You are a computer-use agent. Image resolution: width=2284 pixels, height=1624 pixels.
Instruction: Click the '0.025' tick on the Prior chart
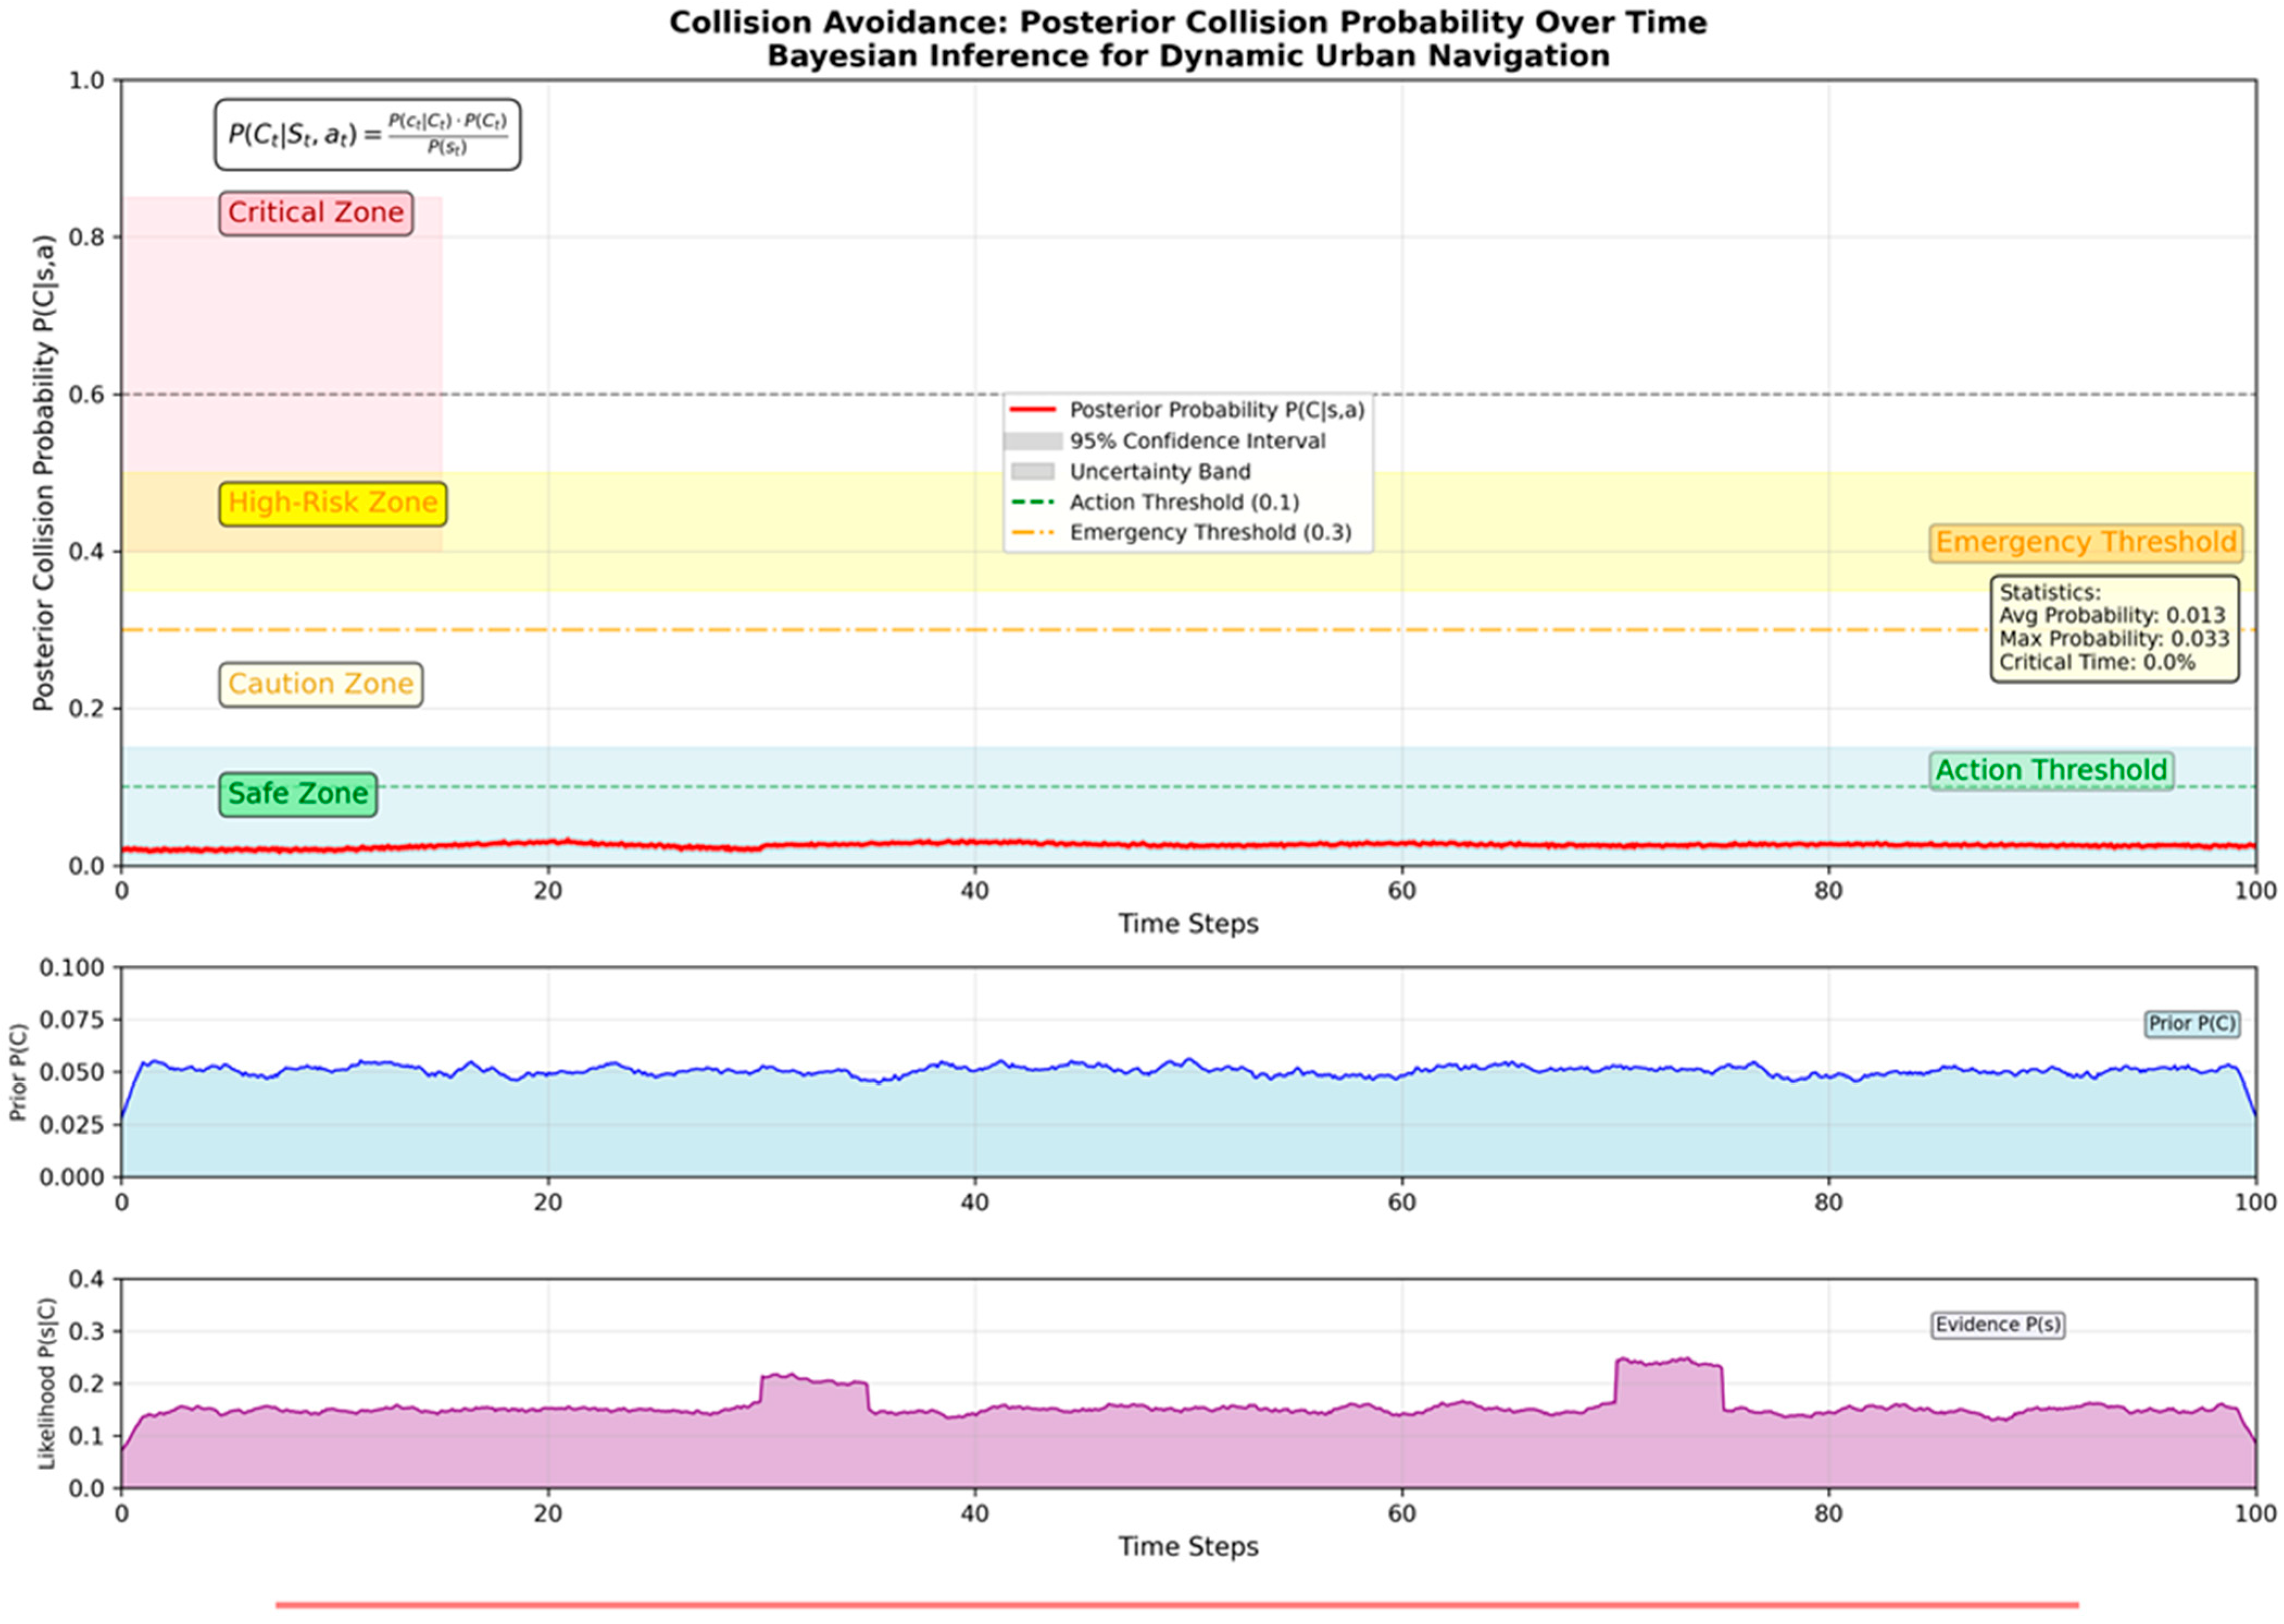(x=71, y=1125)
